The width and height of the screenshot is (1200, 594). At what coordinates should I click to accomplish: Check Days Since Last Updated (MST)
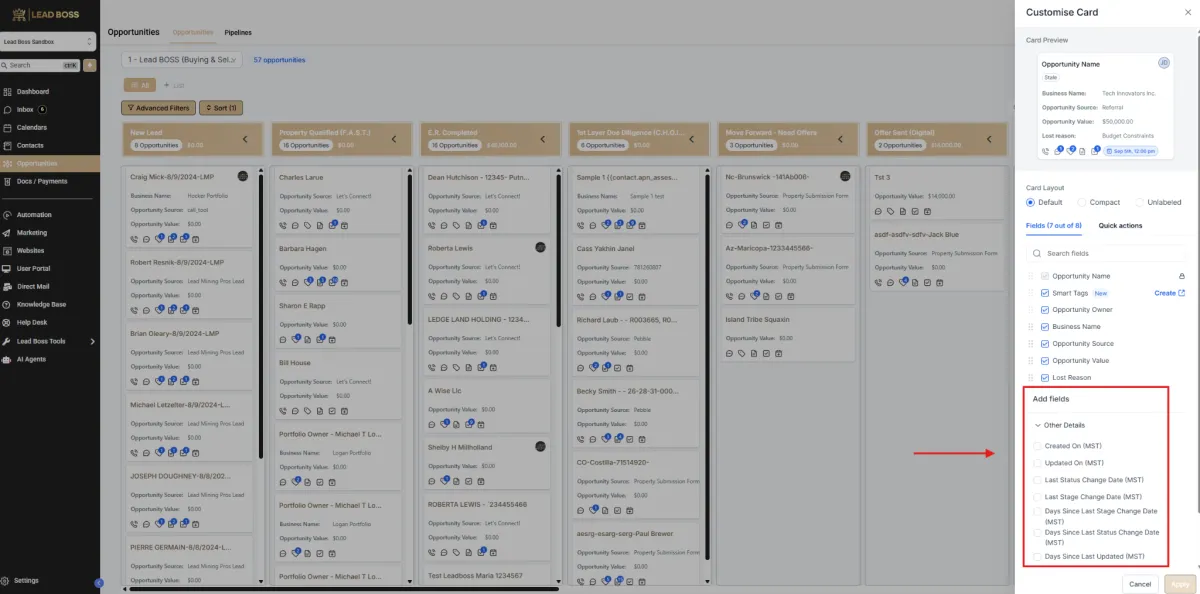click(x=1038, y=557)
